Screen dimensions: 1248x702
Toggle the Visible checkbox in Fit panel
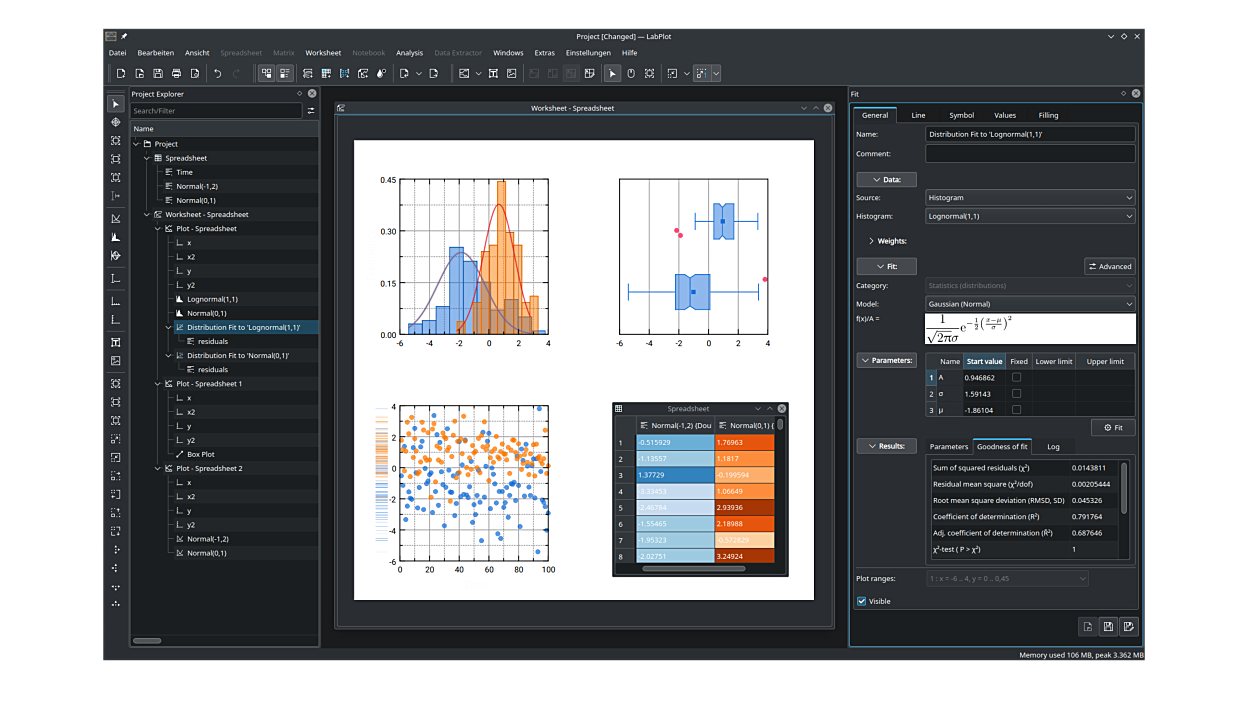pyautogui.click(x=862, y=601)
